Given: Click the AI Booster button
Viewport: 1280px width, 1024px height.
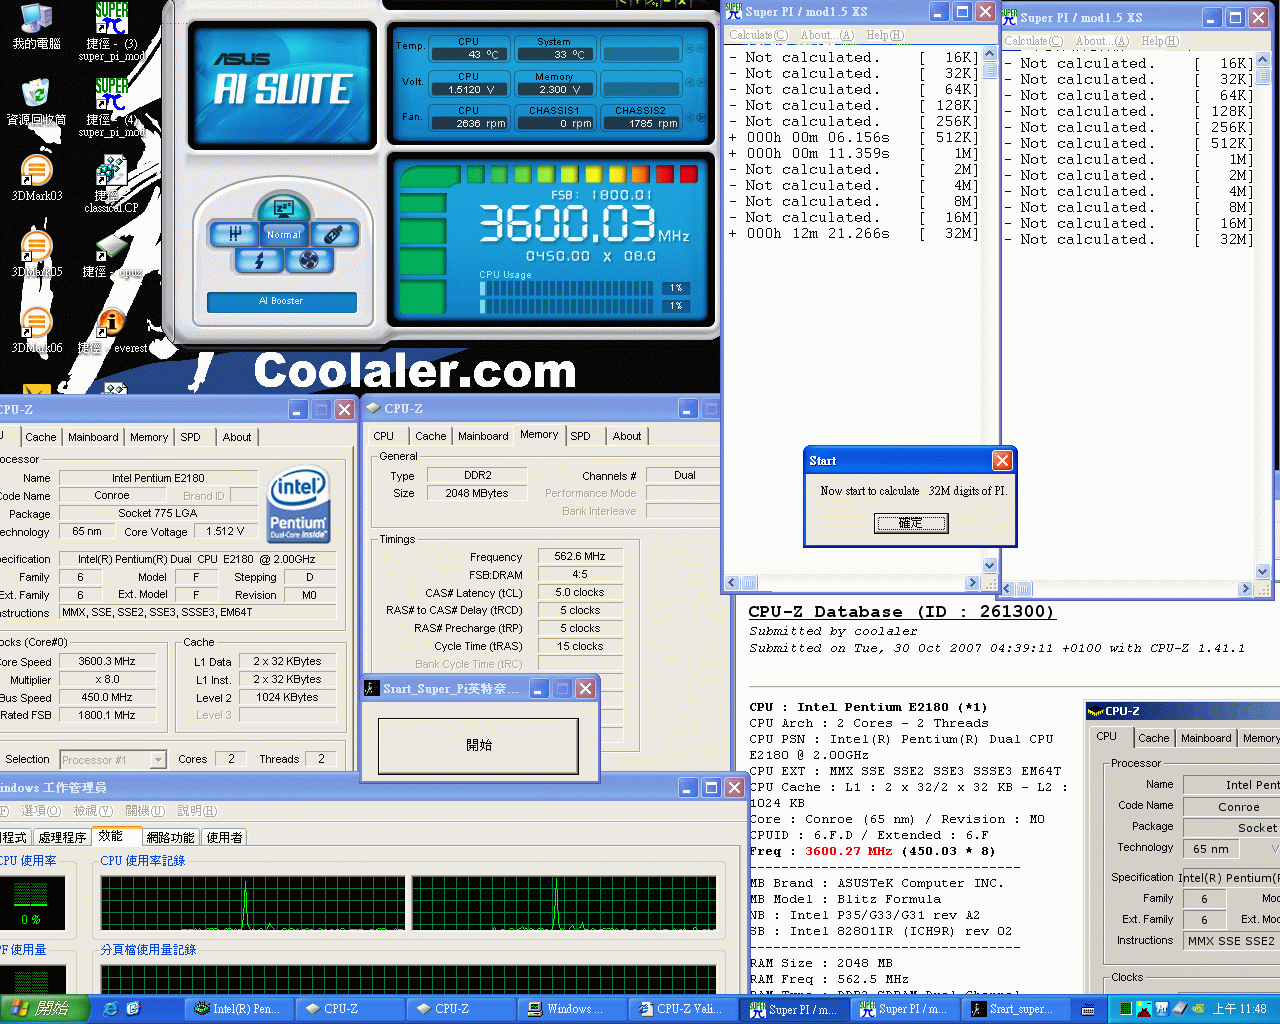Looking at the screenshot, I should pos(281,301).
